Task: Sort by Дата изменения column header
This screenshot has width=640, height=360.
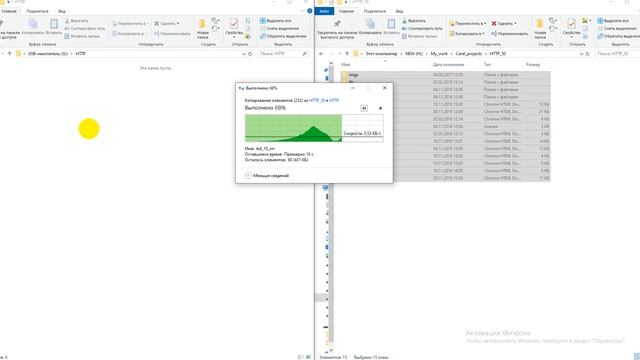Action: [x=448, y=64]
